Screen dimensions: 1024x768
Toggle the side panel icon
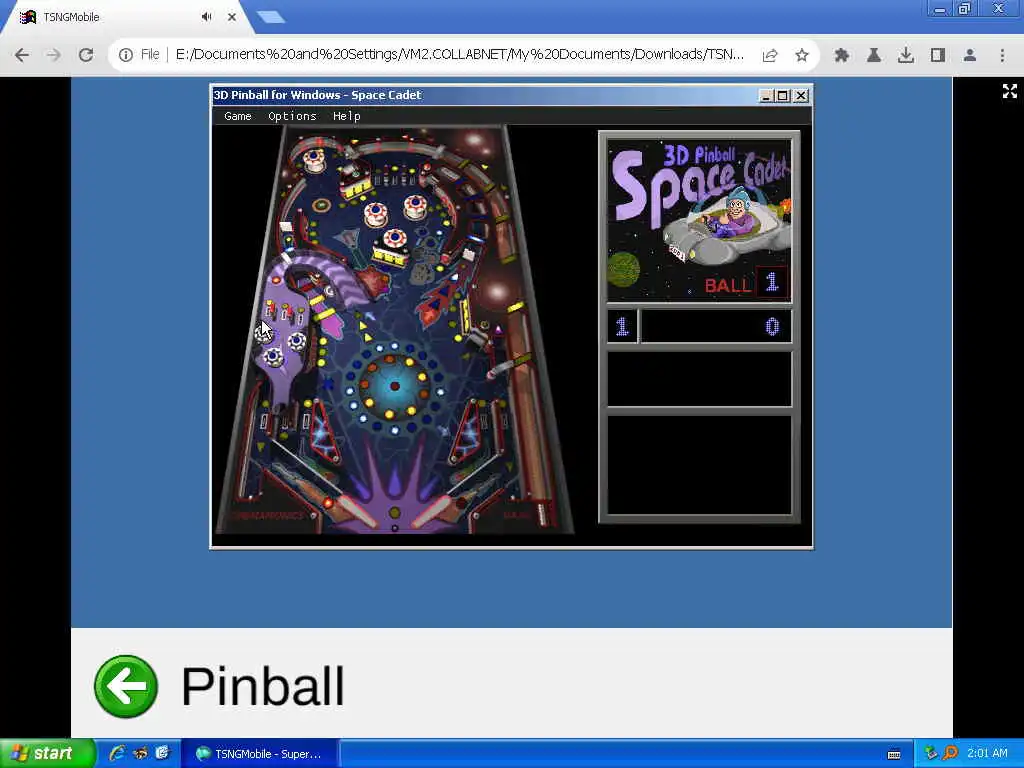tap(938, 56)
